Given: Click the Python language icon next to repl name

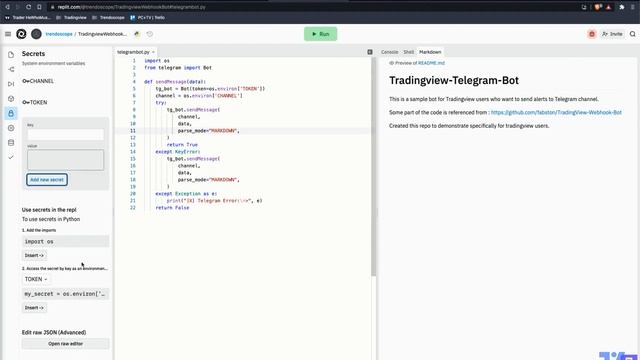Looking at the screenshot, I should (x=137, y=34).
